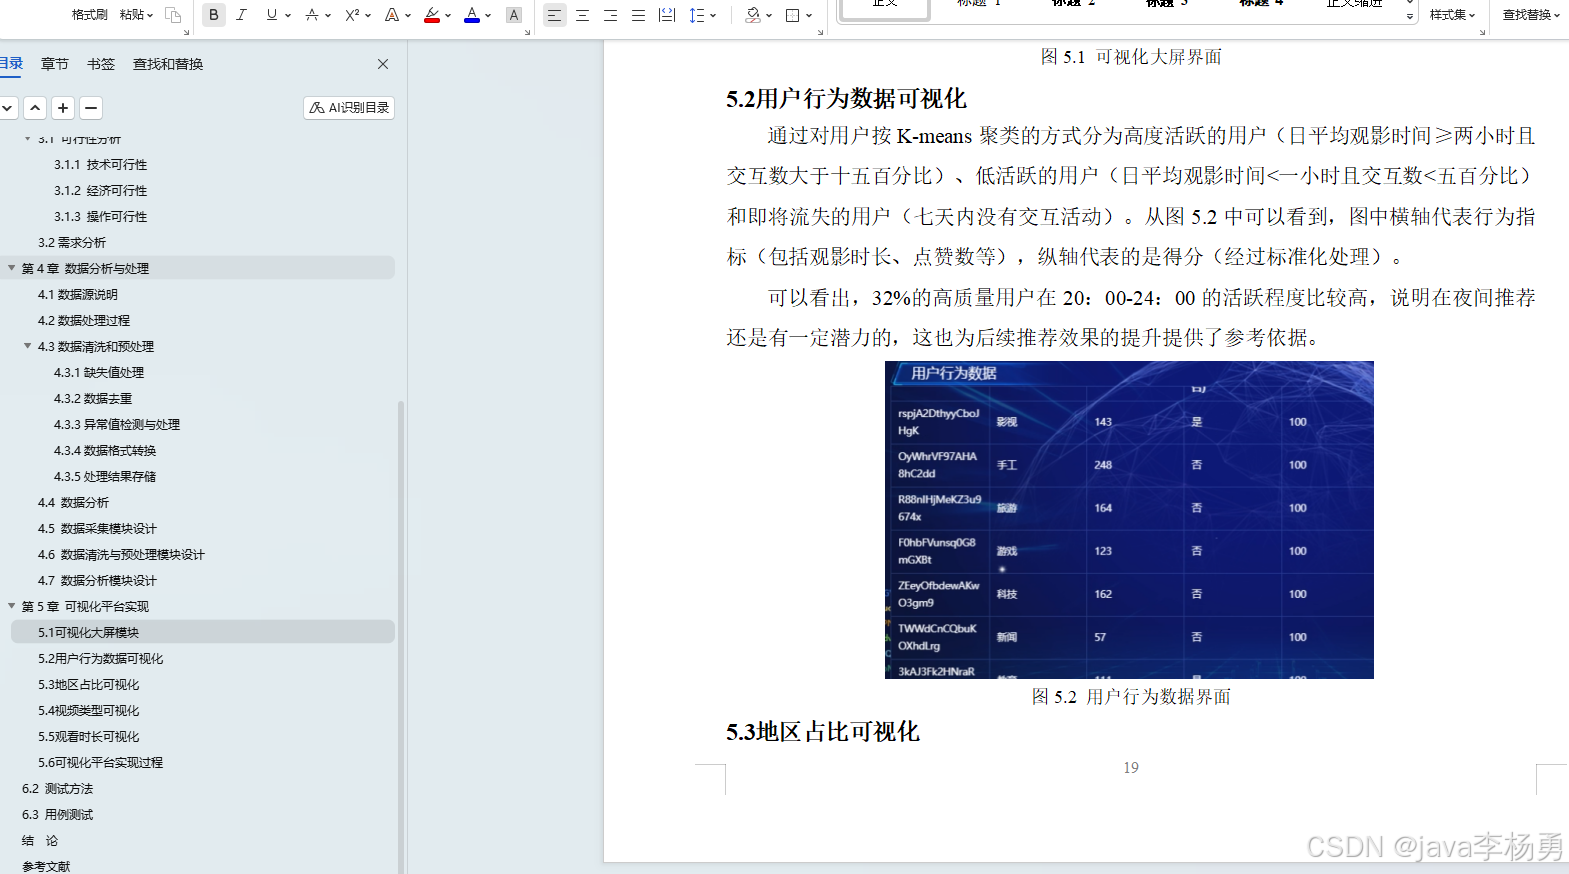Go to 4.3.1 缺失值处理 heading
Screen dimensions: 1569x874
(99, 373)
